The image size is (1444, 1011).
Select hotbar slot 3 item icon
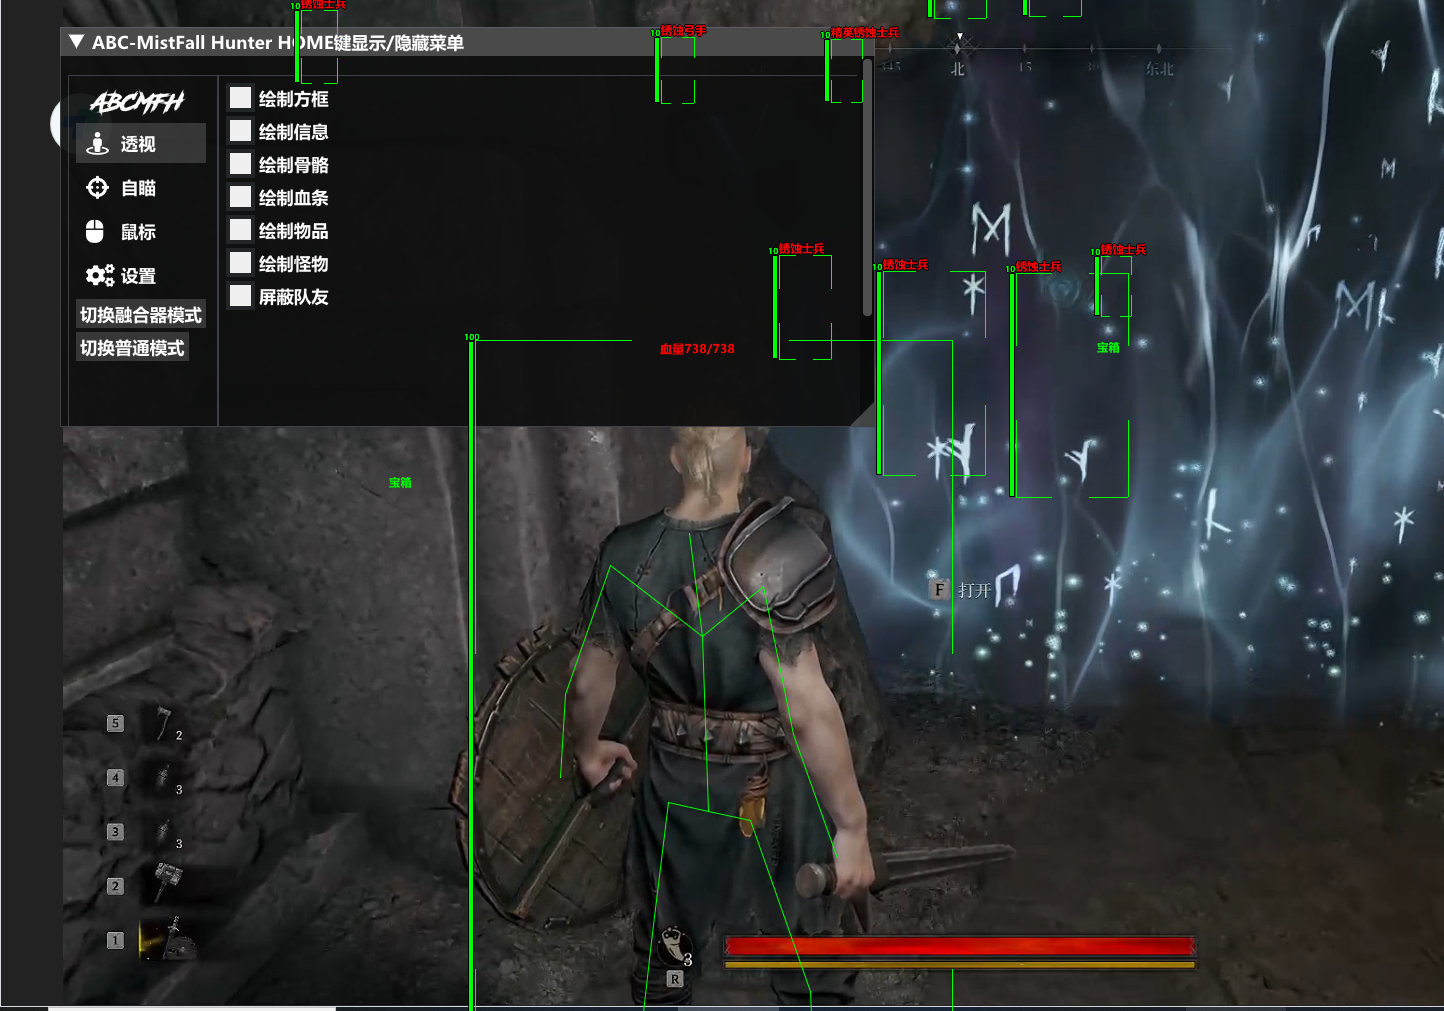click(x=163, y=831)
